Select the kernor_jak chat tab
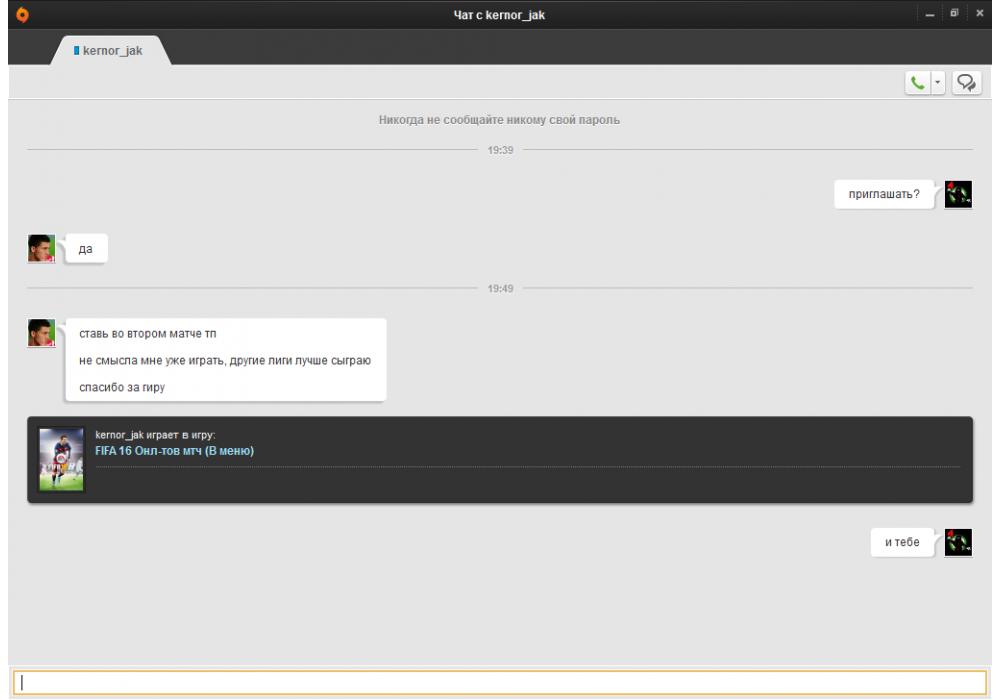Viewport: 1000px width, 700px height. [109, 50]
